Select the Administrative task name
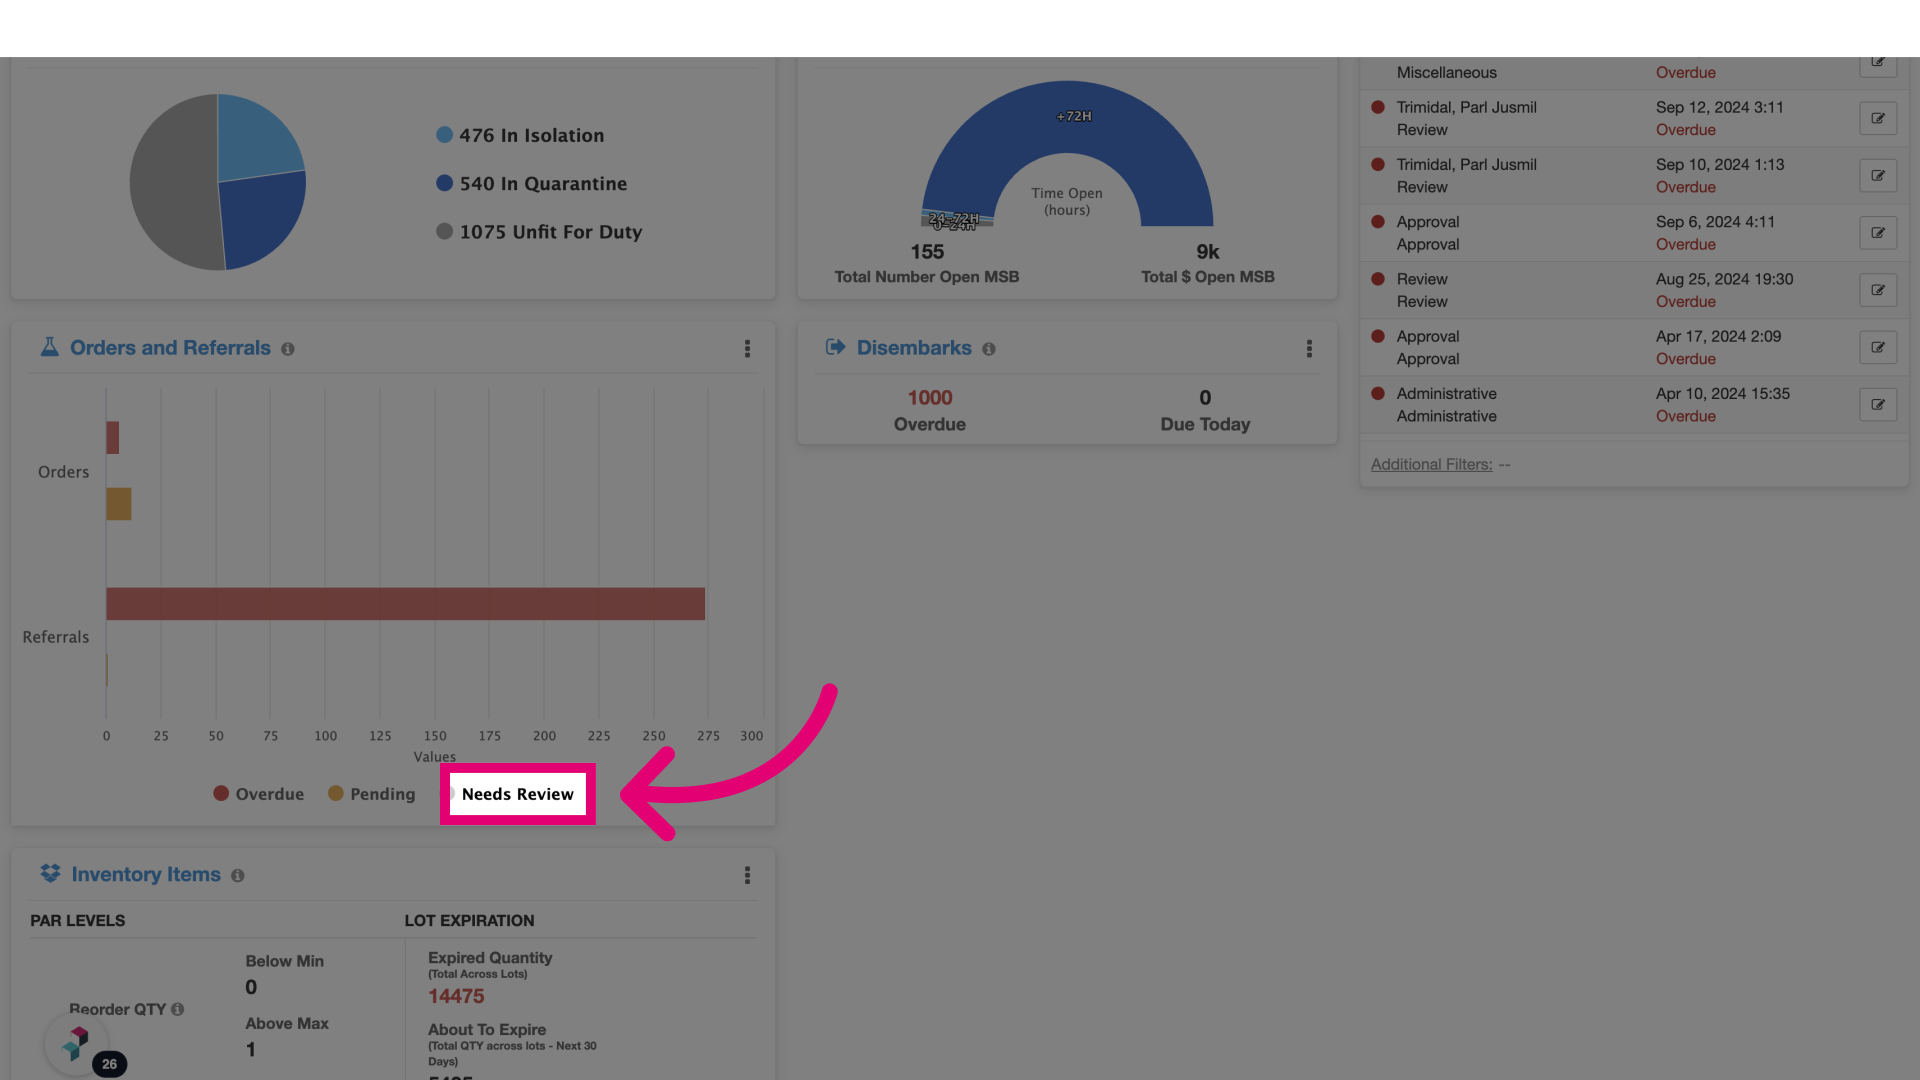The image size is (1920, 1080). 1446,394
